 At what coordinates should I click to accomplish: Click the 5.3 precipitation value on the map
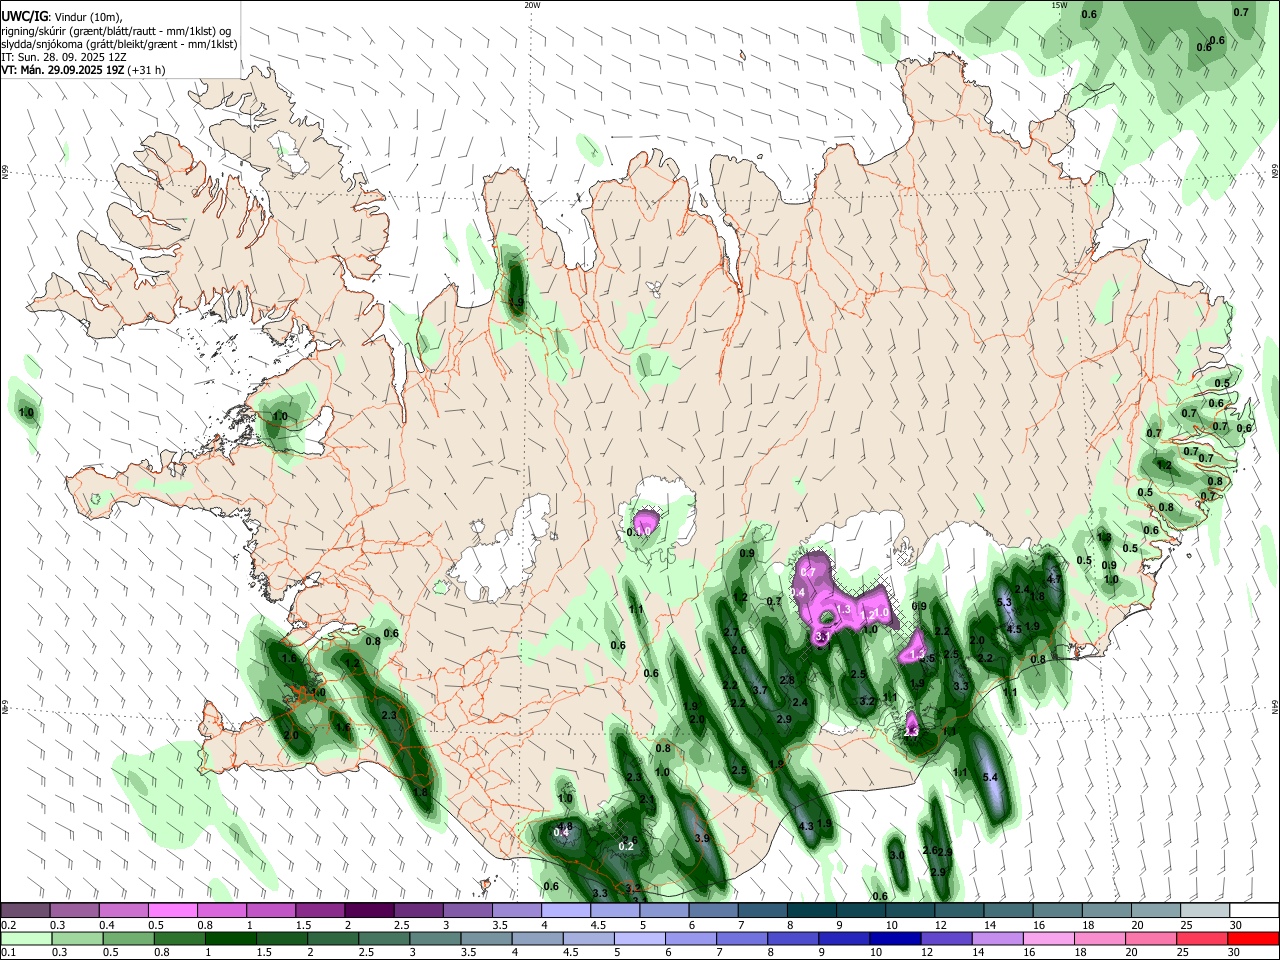(x=1005, y=602)
